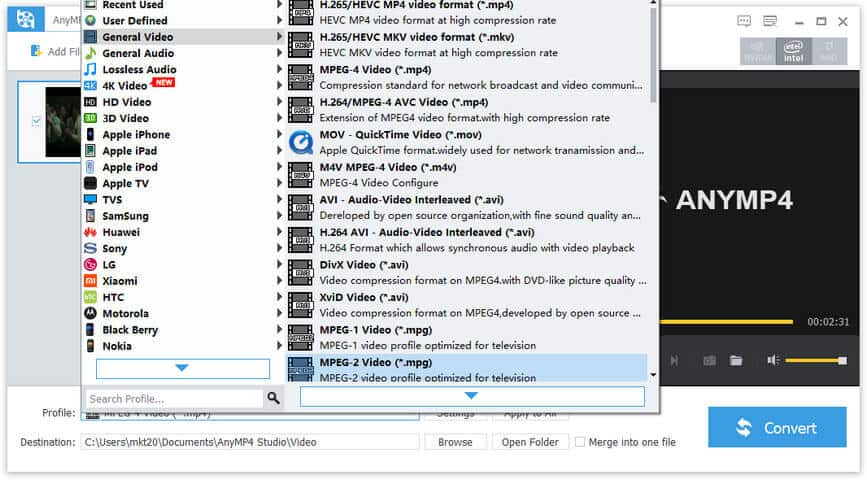Click the XviD Video film icon
Viewport: 867px width, 480px height.
301,305
